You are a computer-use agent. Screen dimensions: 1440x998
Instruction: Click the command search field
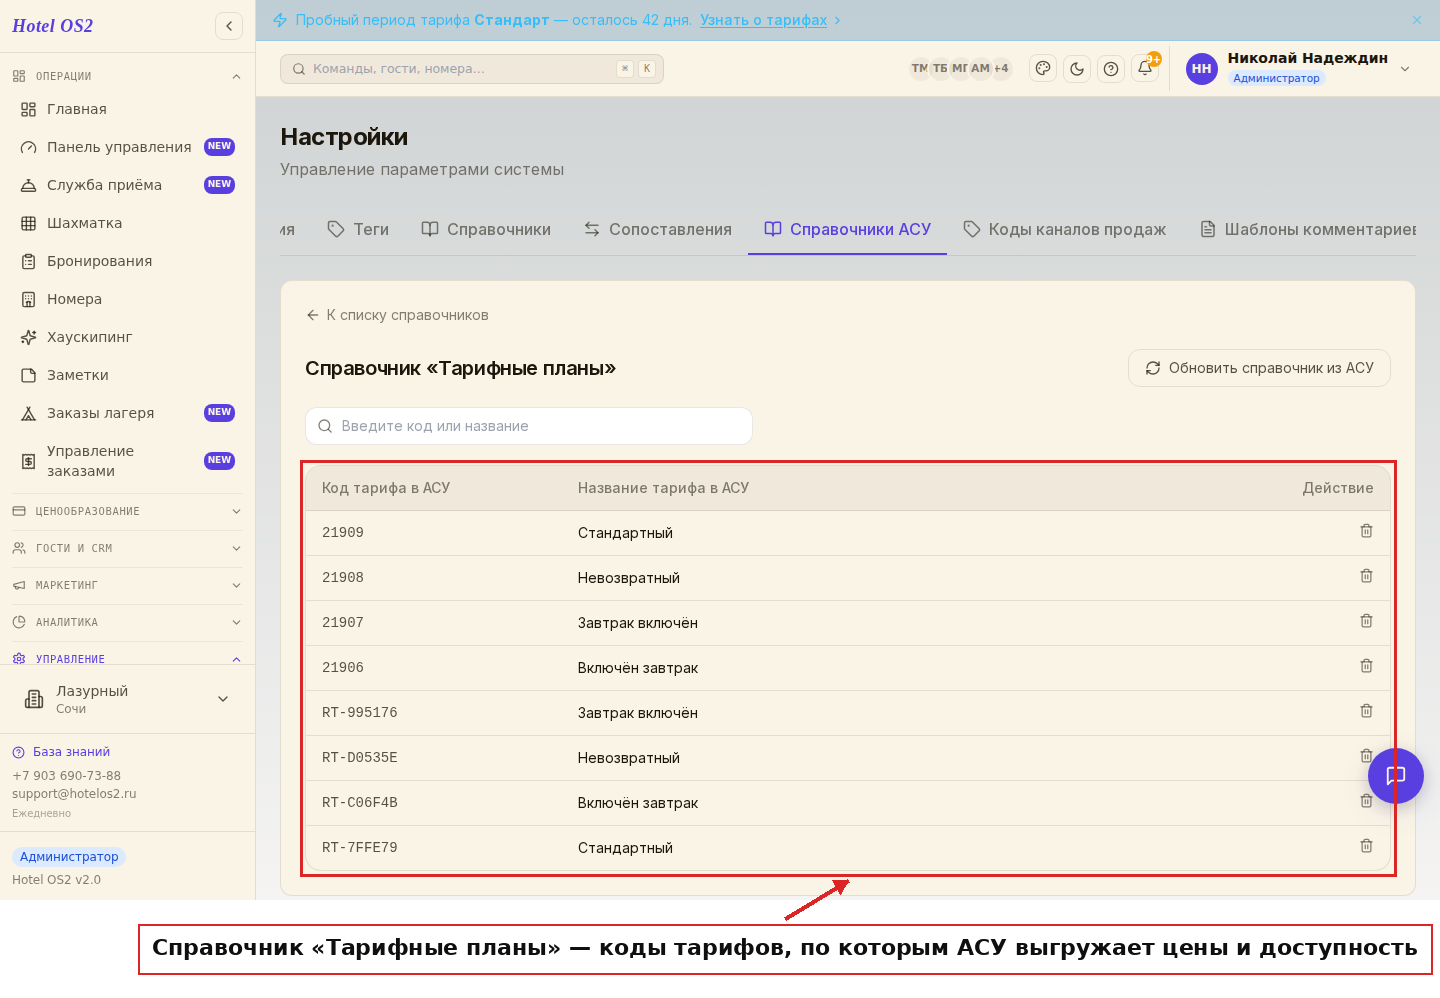click(472, 69)
